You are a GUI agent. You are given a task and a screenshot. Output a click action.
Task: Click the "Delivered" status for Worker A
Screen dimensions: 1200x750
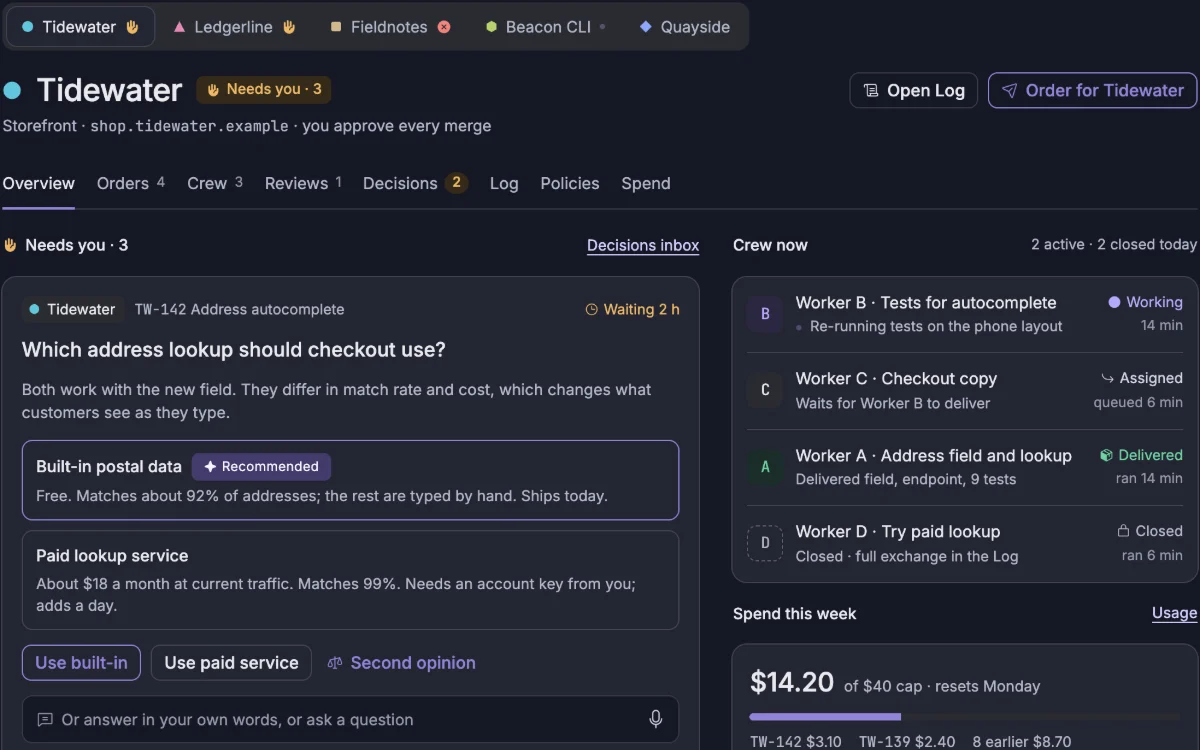tap(1141, 455)
